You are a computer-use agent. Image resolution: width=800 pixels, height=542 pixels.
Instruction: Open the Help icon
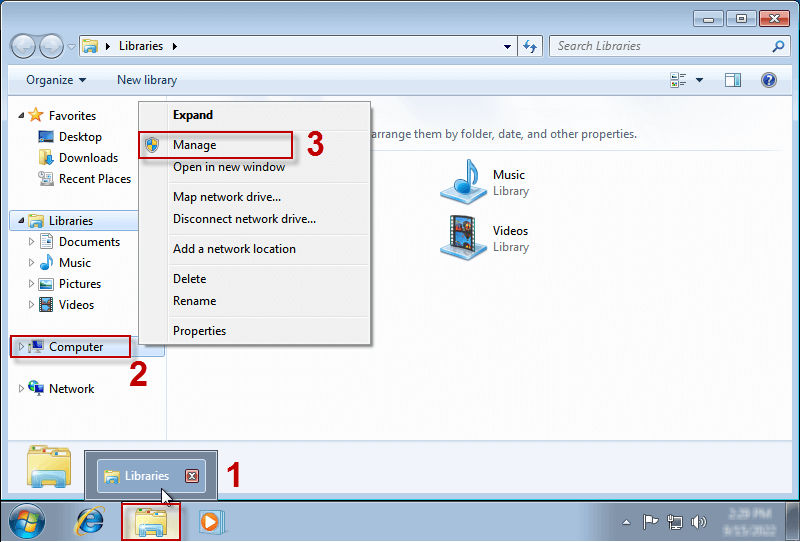[x=769, y=80]
